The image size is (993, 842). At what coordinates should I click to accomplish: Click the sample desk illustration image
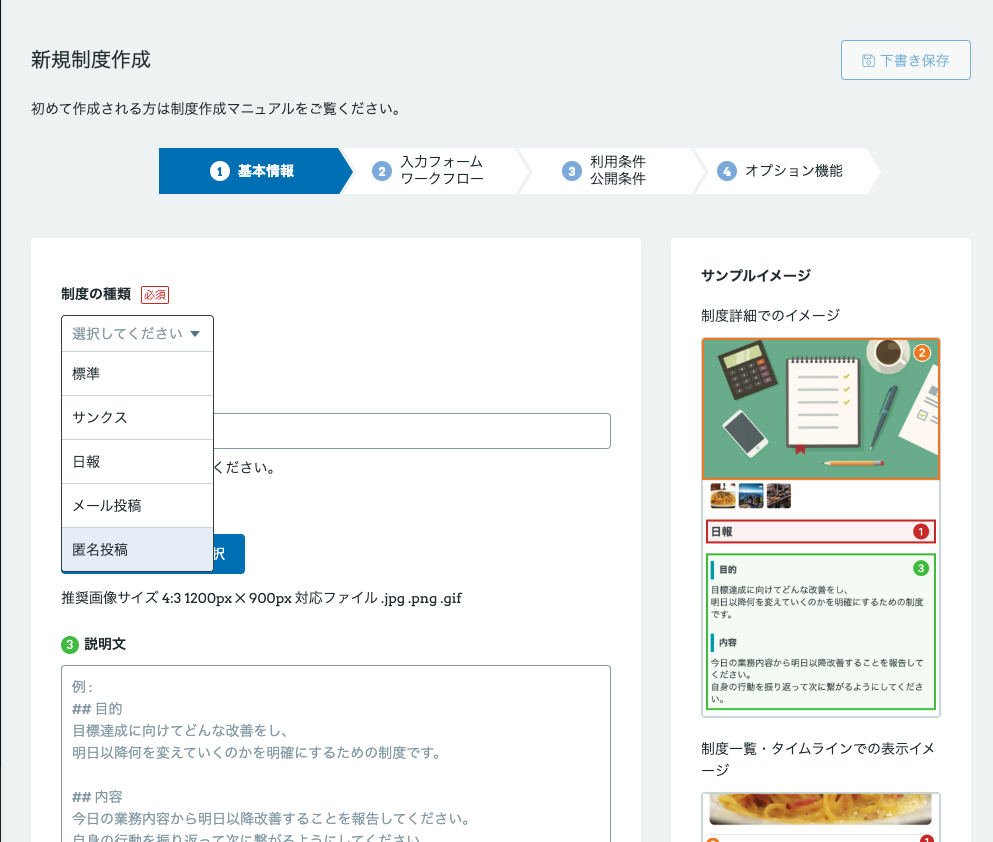[820, 409]
